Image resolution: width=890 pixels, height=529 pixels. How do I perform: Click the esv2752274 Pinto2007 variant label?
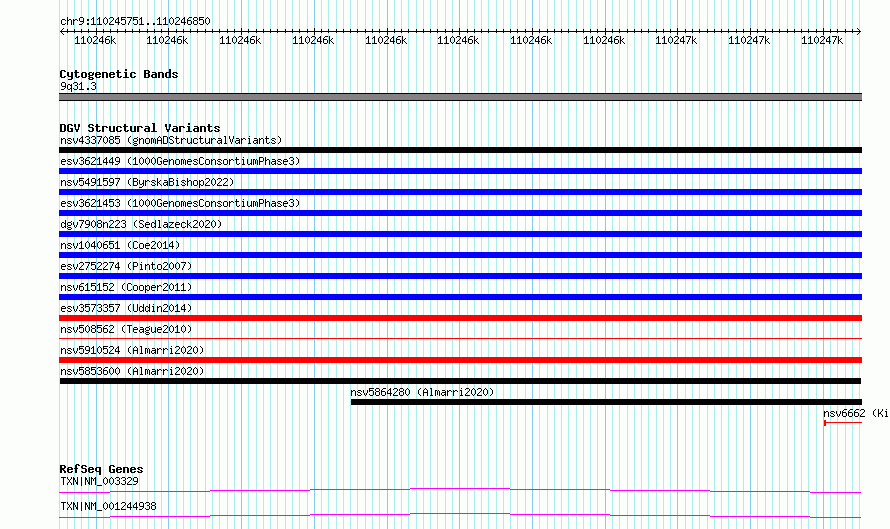pyautogui.click(x=126, y=266)
